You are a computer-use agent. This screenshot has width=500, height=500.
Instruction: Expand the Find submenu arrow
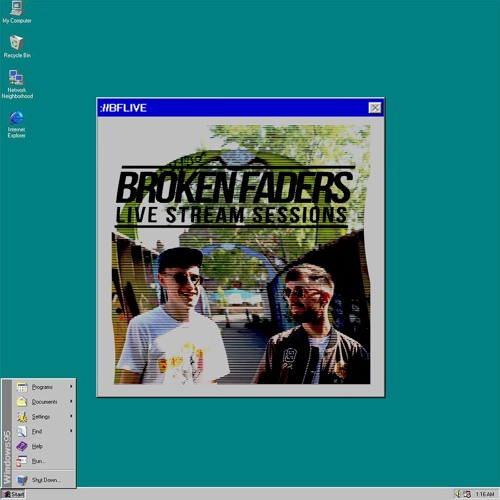click(71, 431)
